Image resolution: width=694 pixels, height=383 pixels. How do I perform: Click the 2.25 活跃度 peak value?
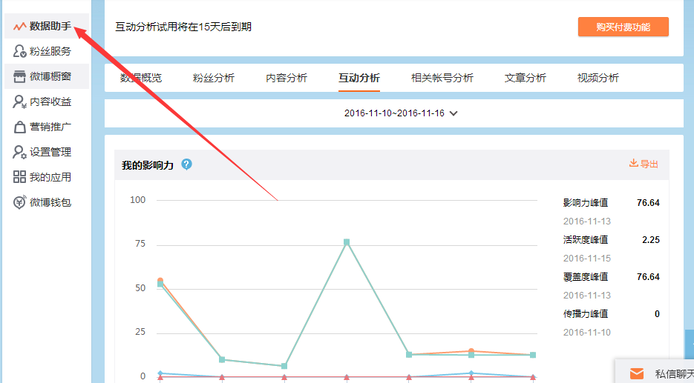pos(651,240)
